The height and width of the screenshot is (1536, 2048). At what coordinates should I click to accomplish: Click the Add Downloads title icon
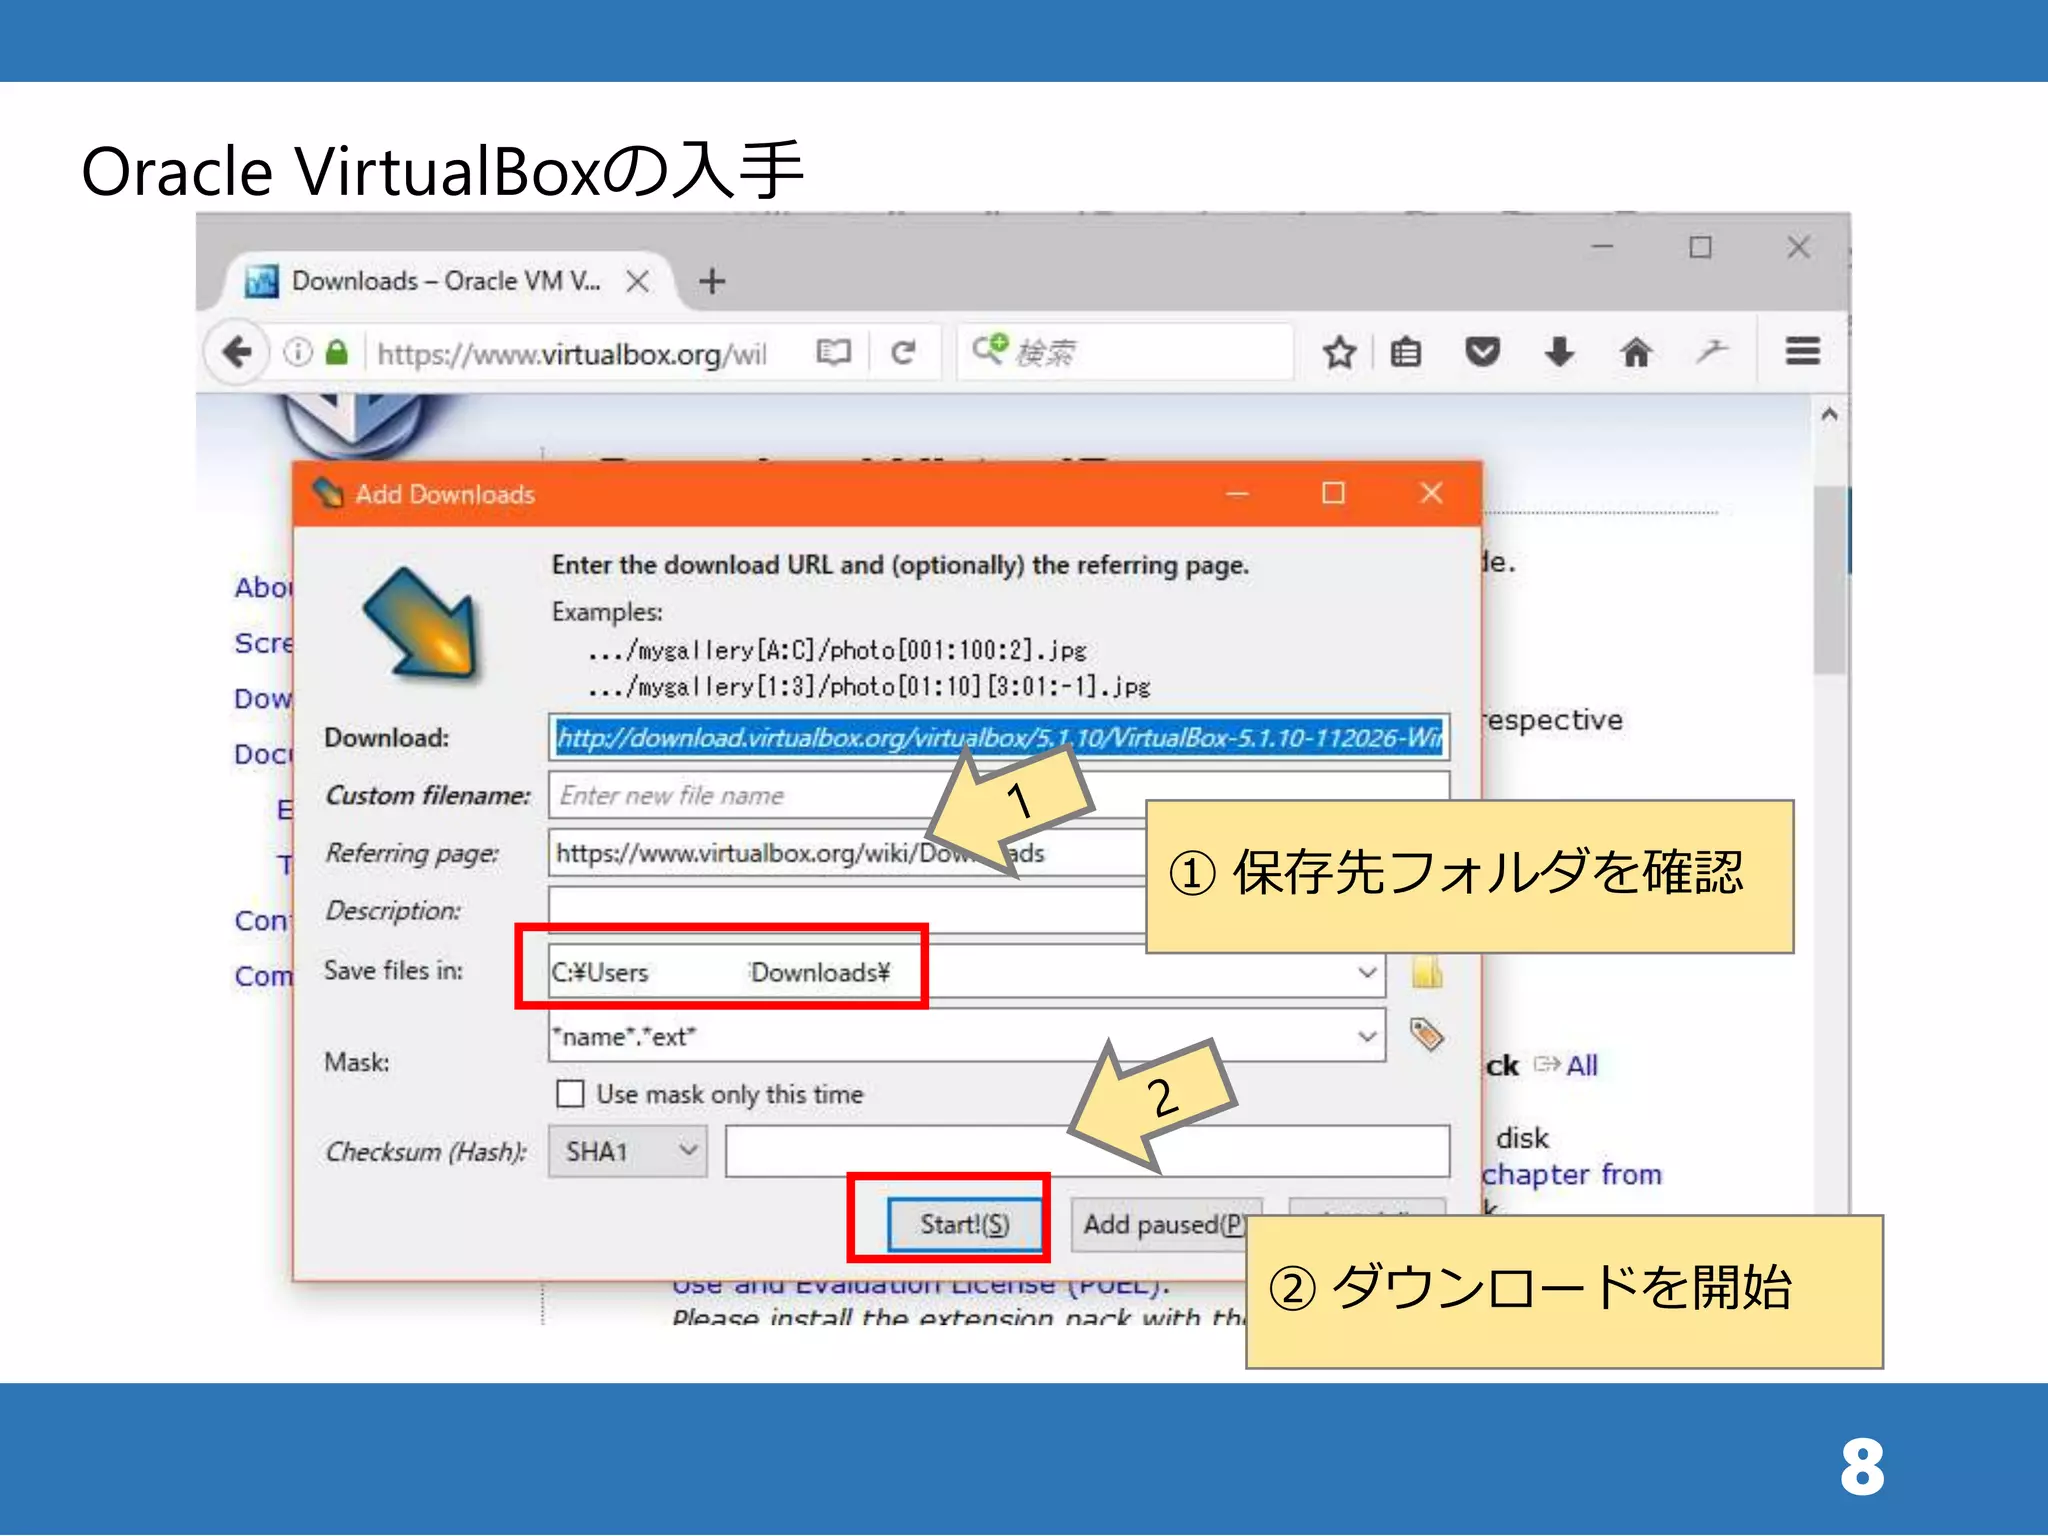(328, 493)
